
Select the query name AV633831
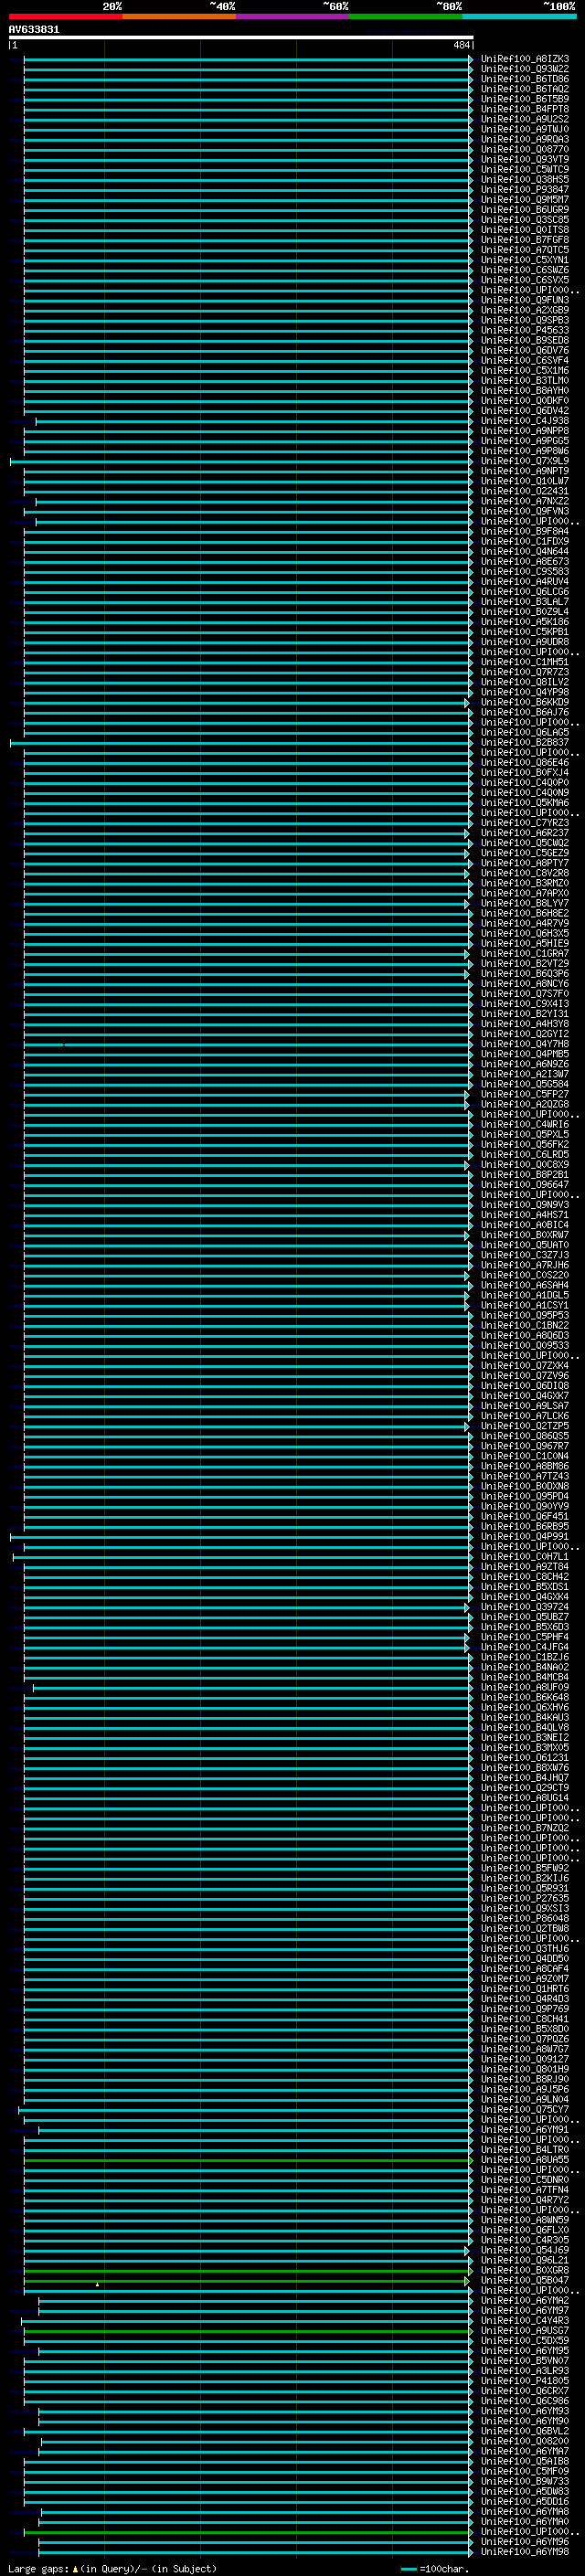[34, 30]
